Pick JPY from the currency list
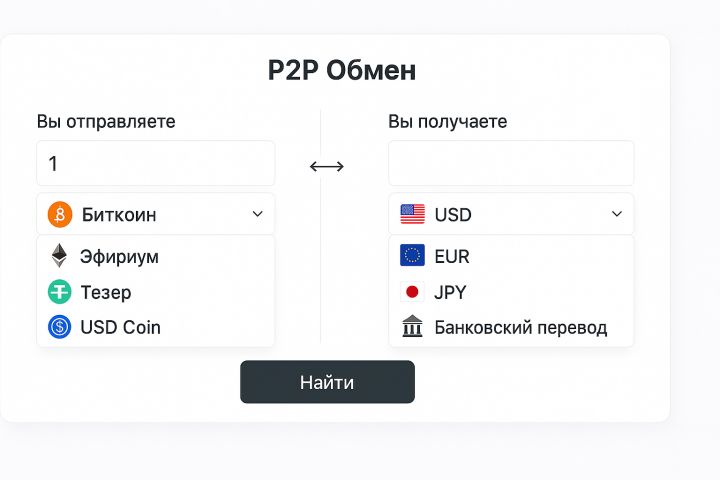 tap(451, 292)
